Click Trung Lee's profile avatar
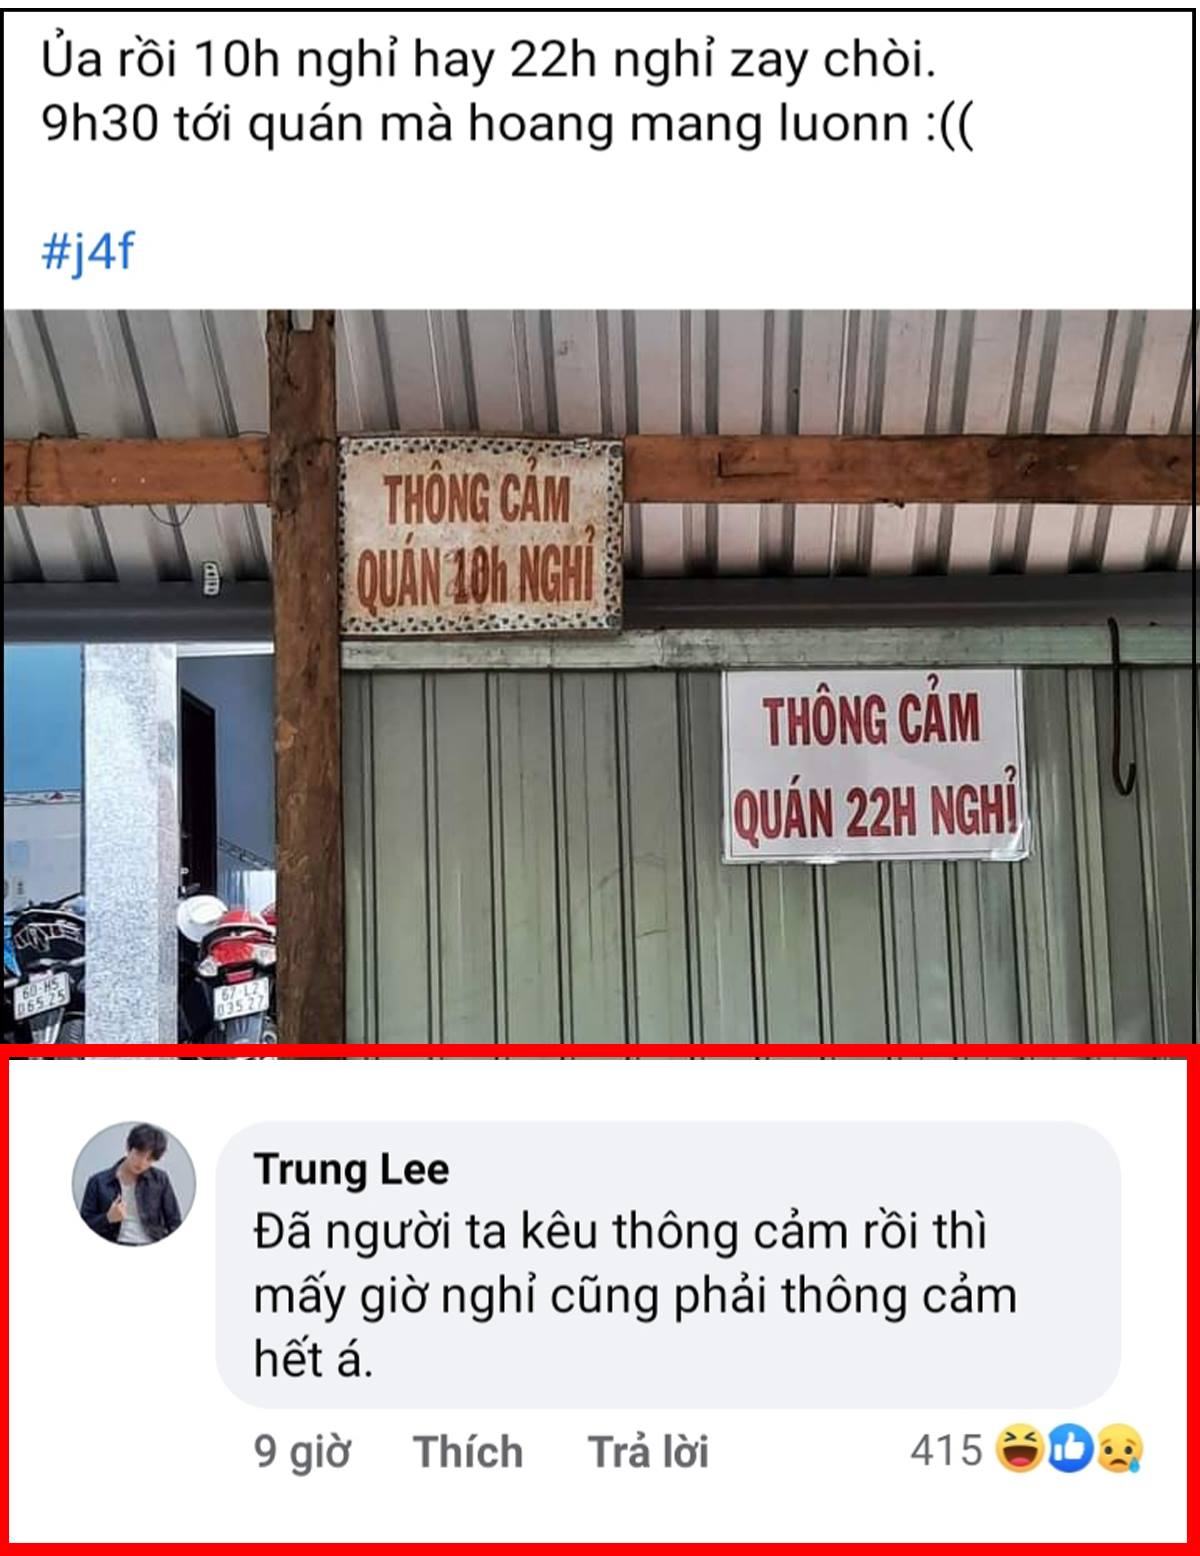This screenshot has height=1556, width=1200. 134,1183
